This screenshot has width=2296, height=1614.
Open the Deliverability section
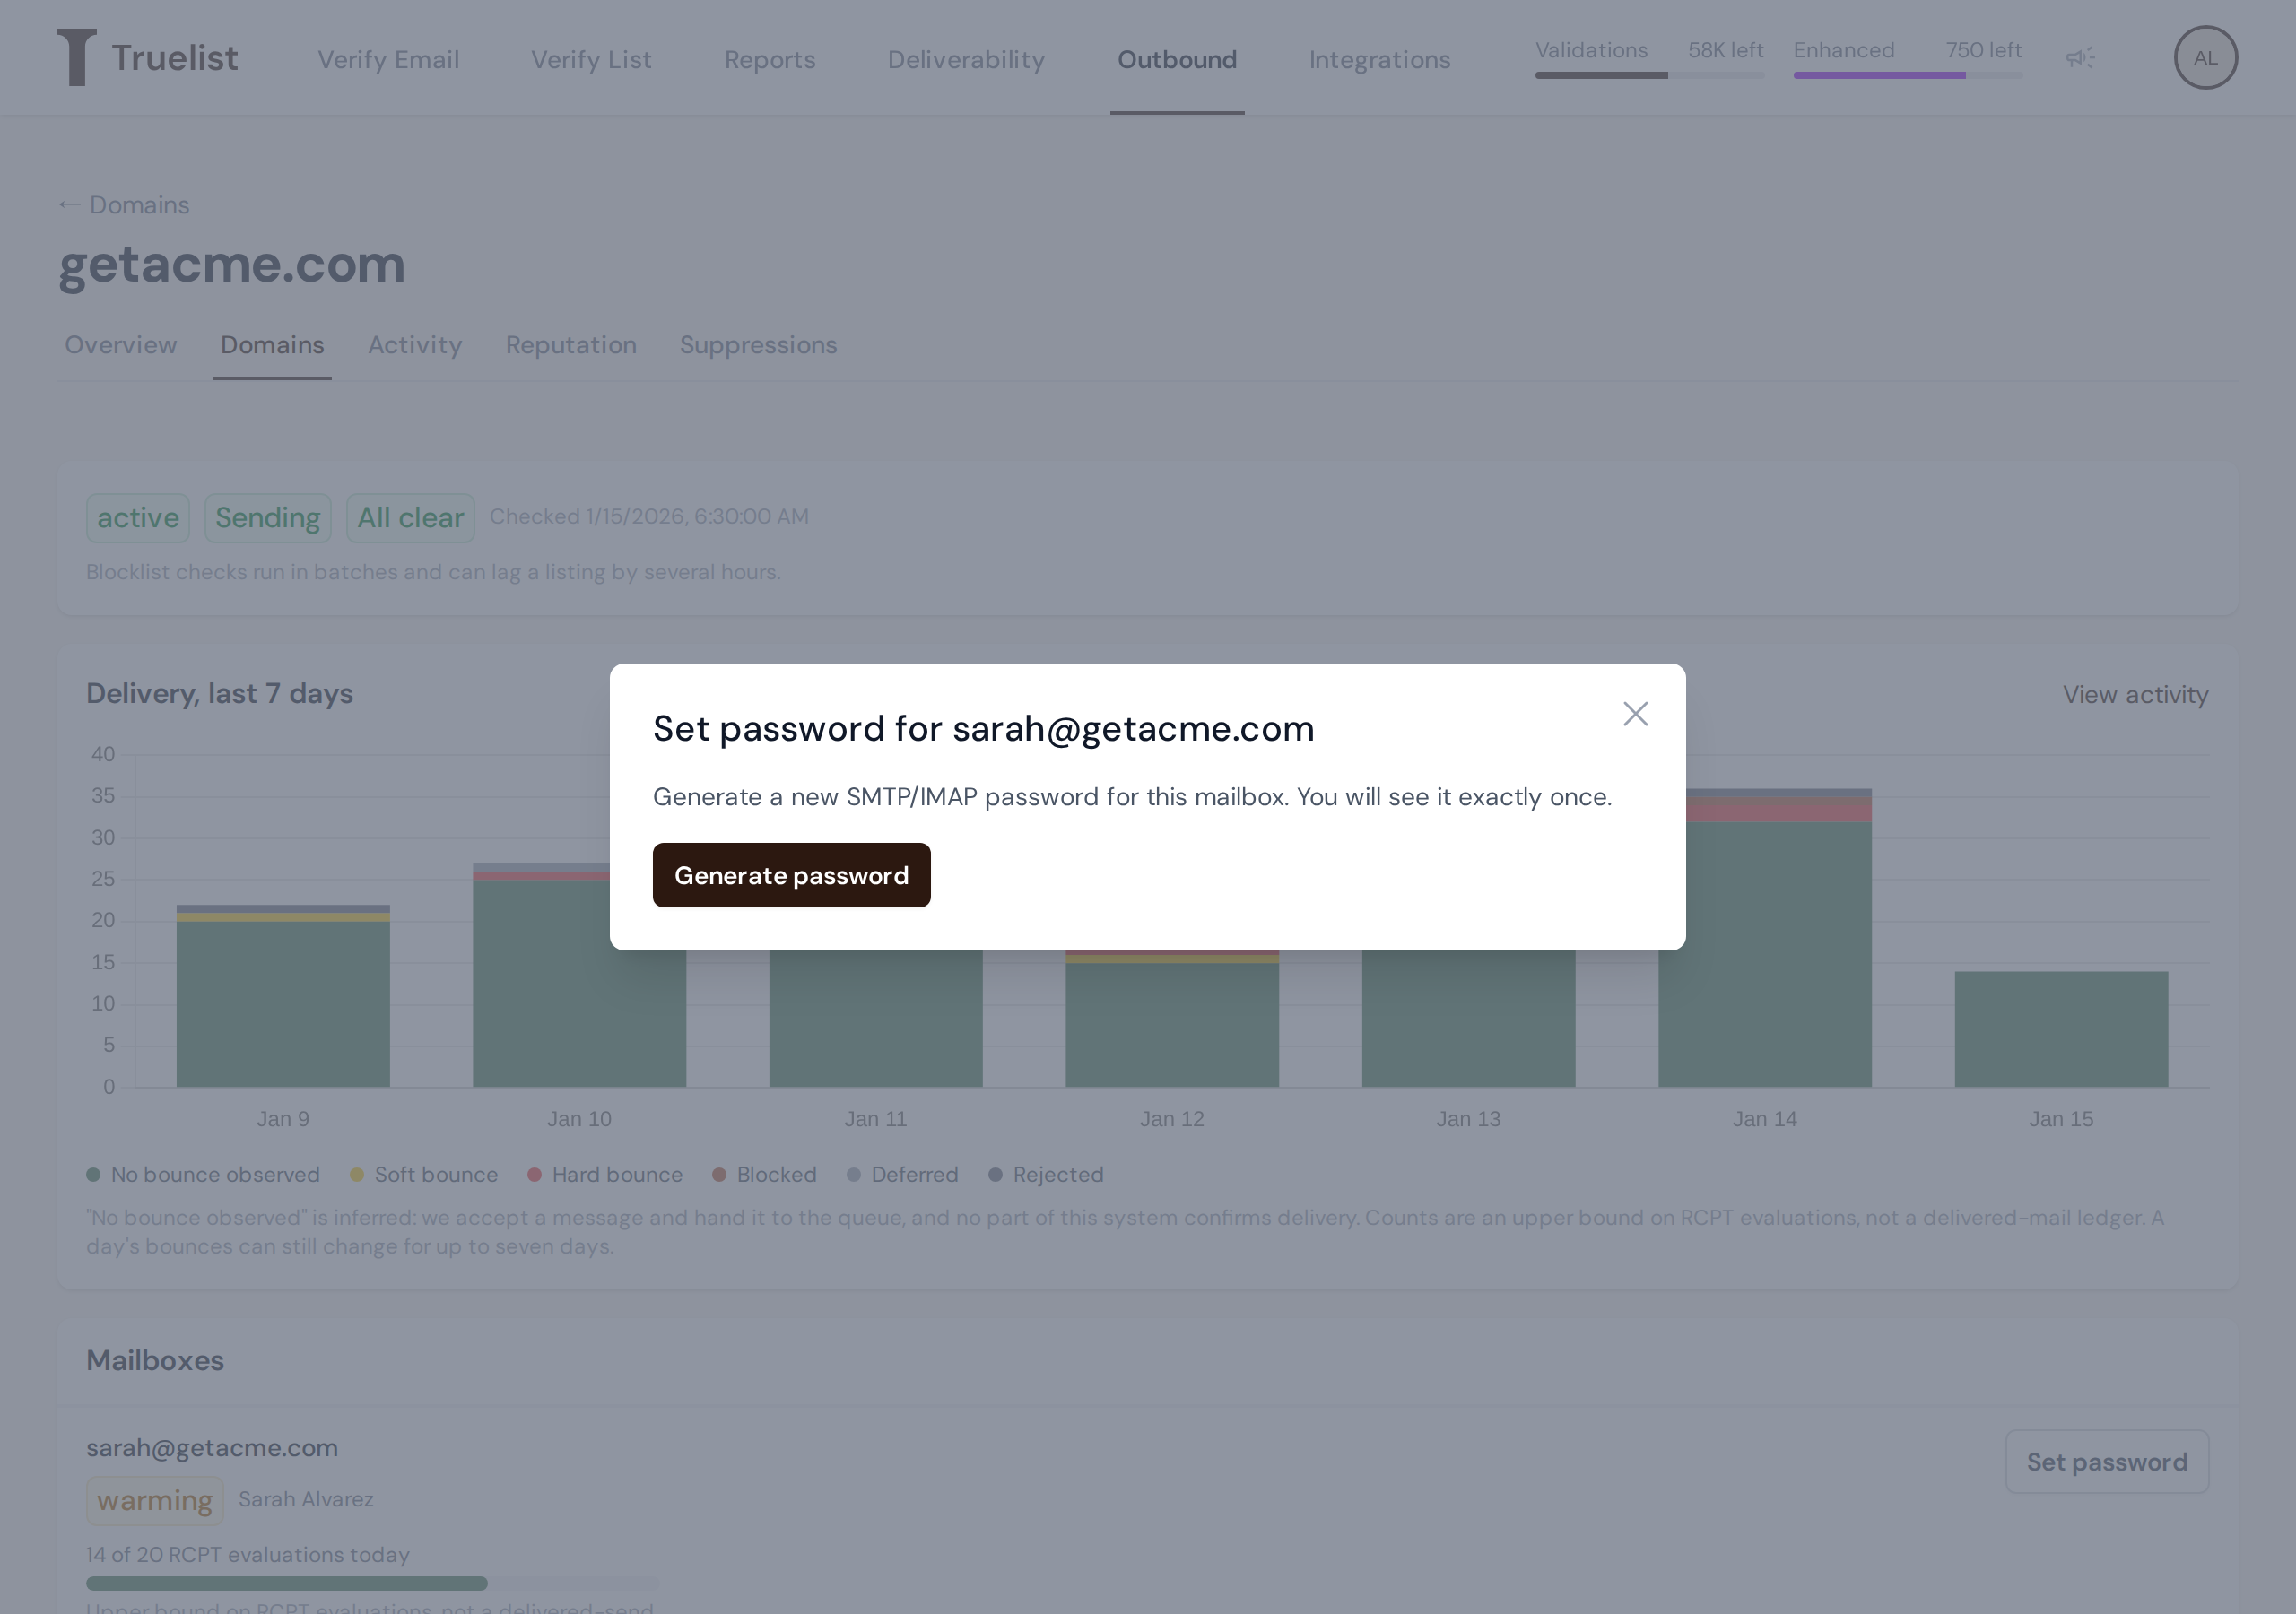[x=966, y=60]
